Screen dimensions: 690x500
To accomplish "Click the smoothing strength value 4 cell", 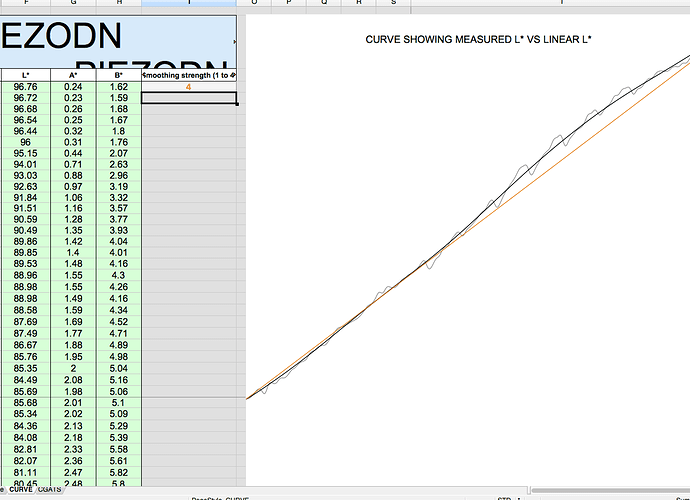I will pyautogui.click(x=189, y=87).
